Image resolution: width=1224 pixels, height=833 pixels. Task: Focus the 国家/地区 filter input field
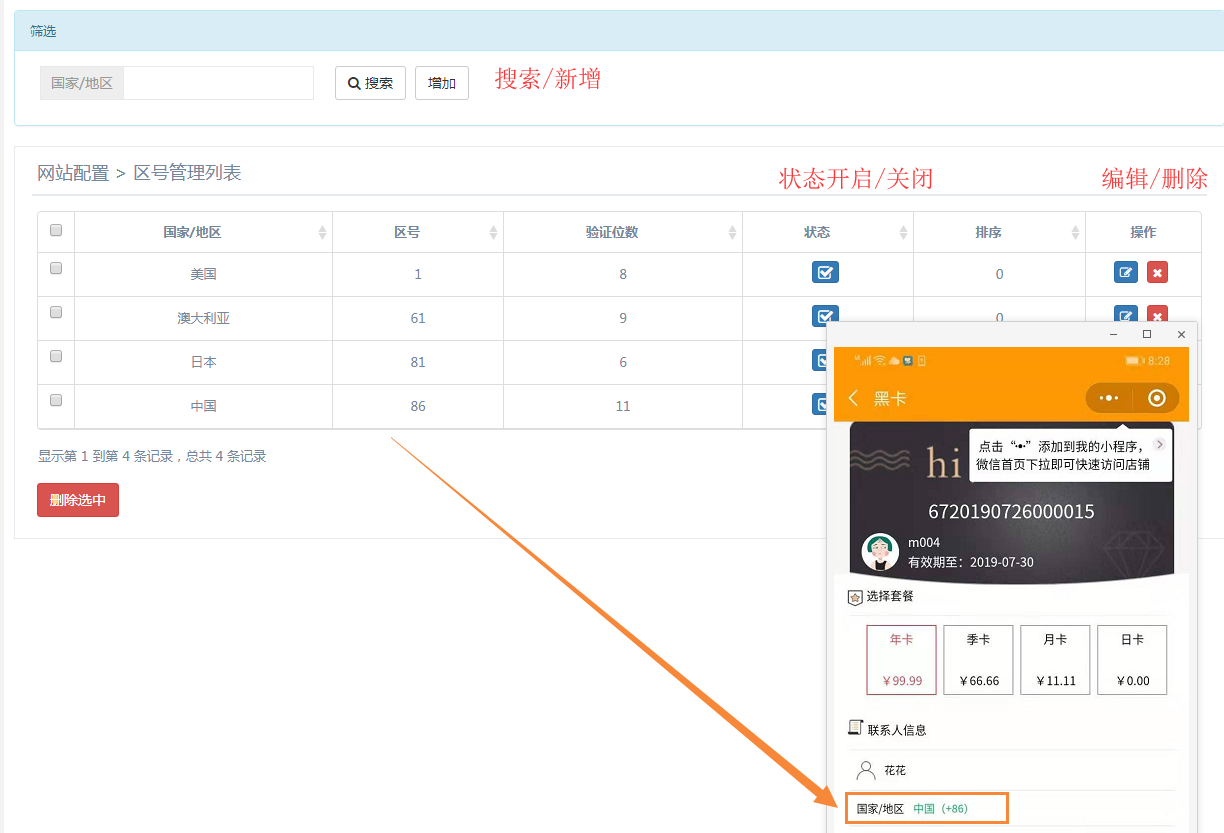click(219, 83)
